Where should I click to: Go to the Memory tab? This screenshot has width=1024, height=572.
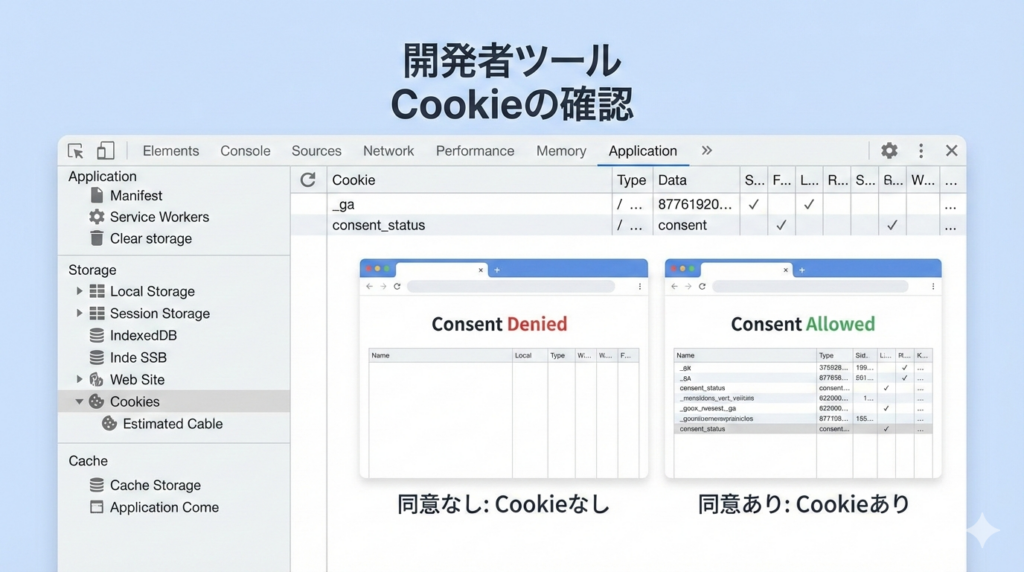click(561, 151)
